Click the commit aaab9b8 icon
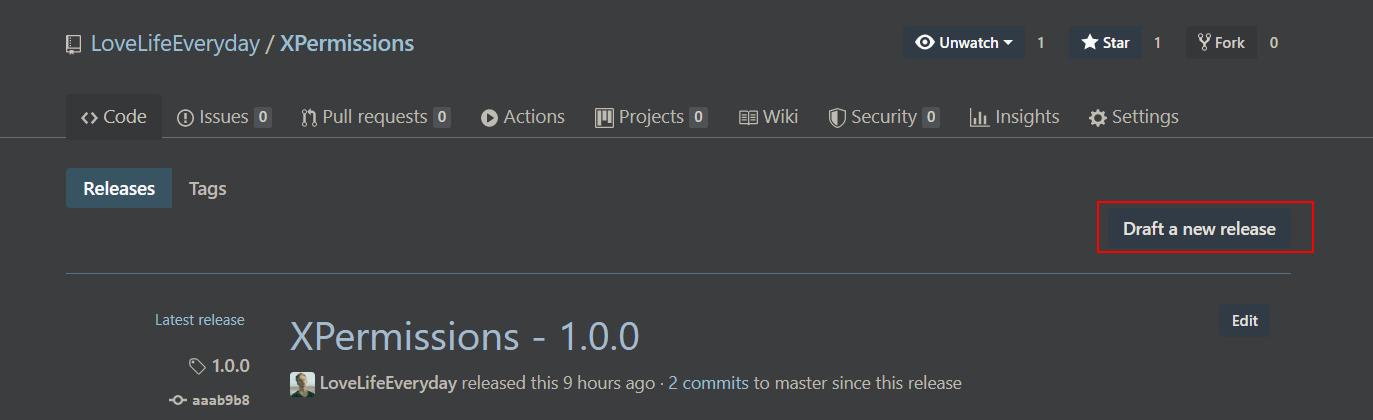The image size is (1373, 420). (178, 400)
